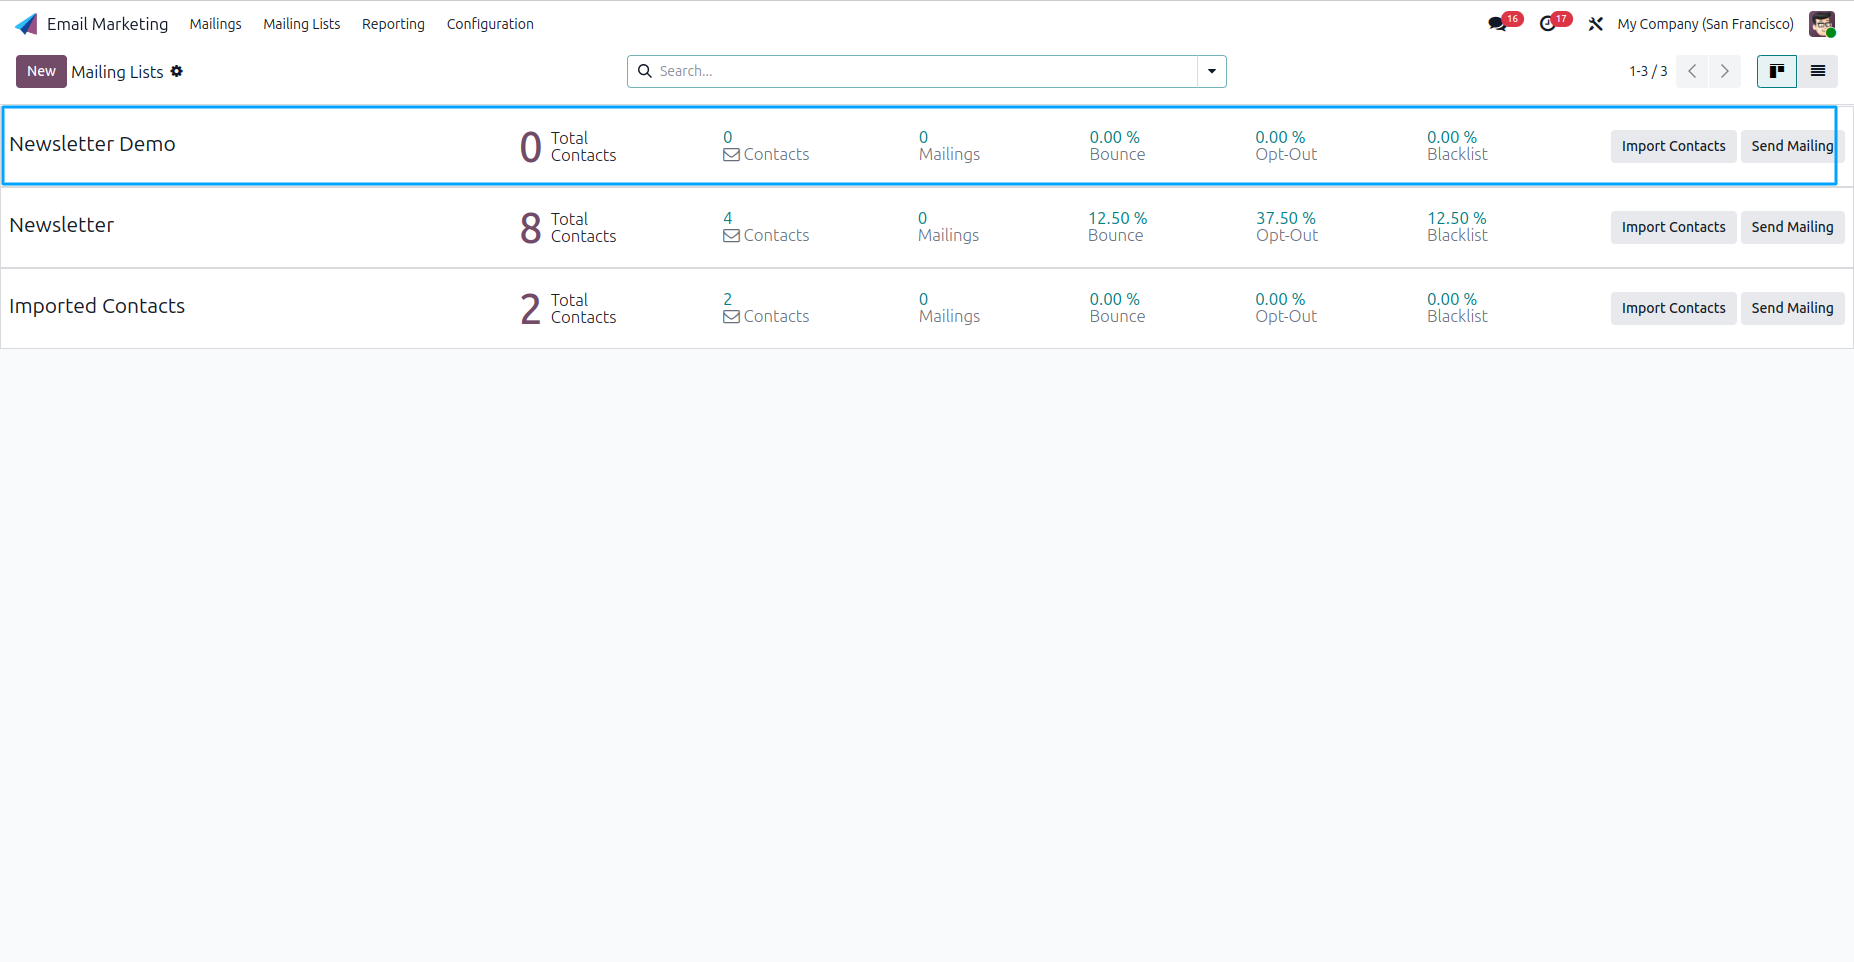This screenshot has height=962, width=1854.
Task: Click the Email Marketing app logo icon
Action: pyautogui.click(x=26, y=24)
